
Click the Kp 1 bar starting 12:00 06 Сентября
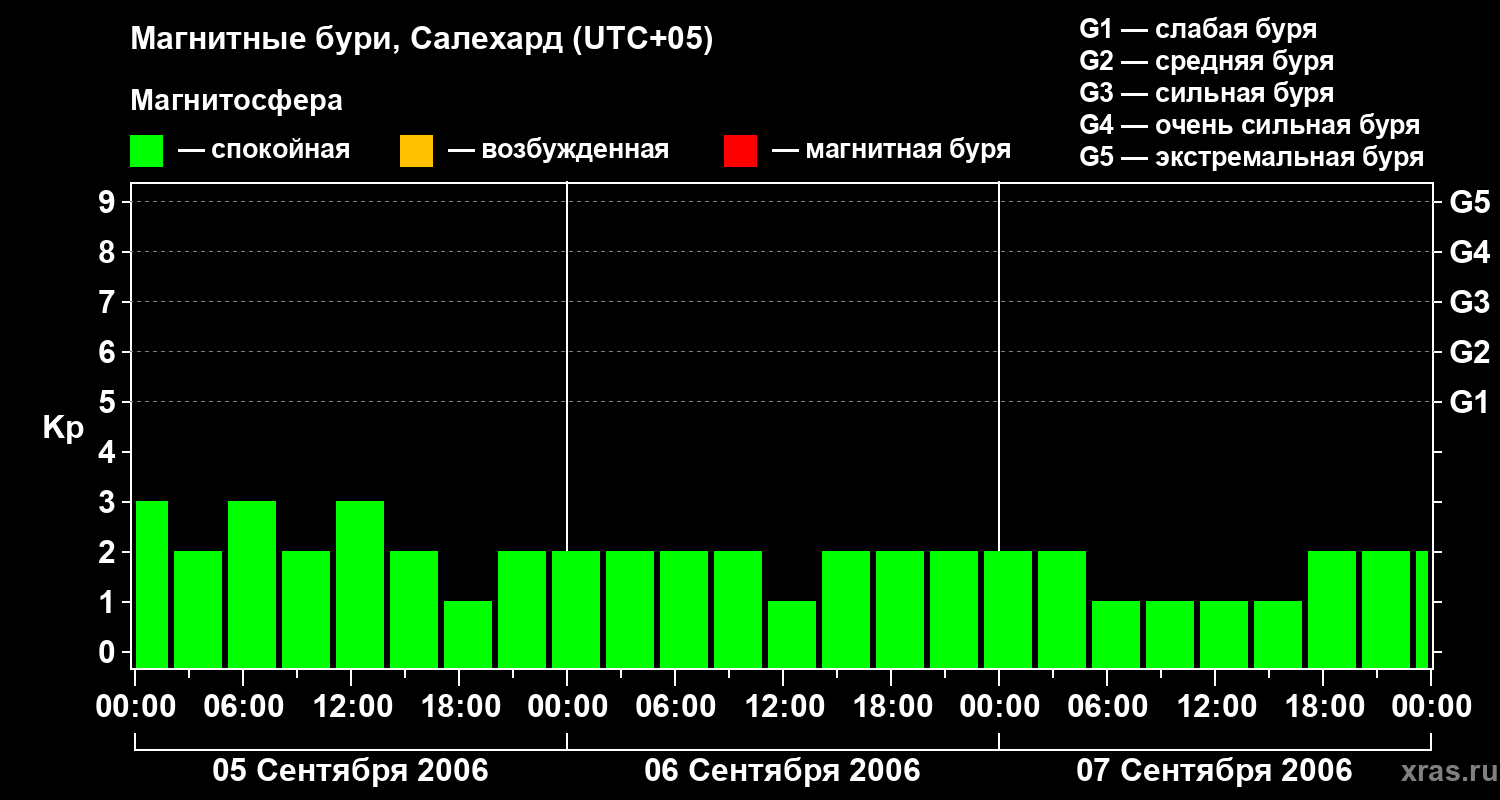(792, 634)
